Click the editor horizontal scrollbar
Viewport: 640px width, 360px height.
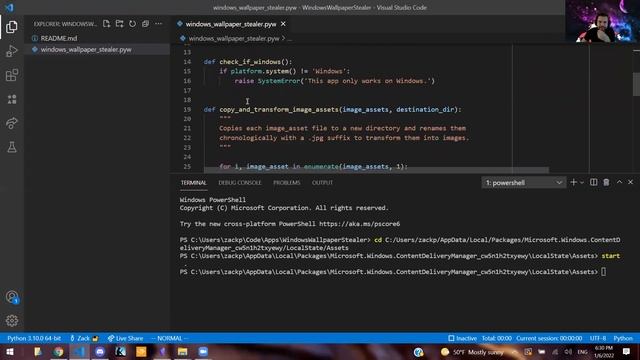pos(376,170)
